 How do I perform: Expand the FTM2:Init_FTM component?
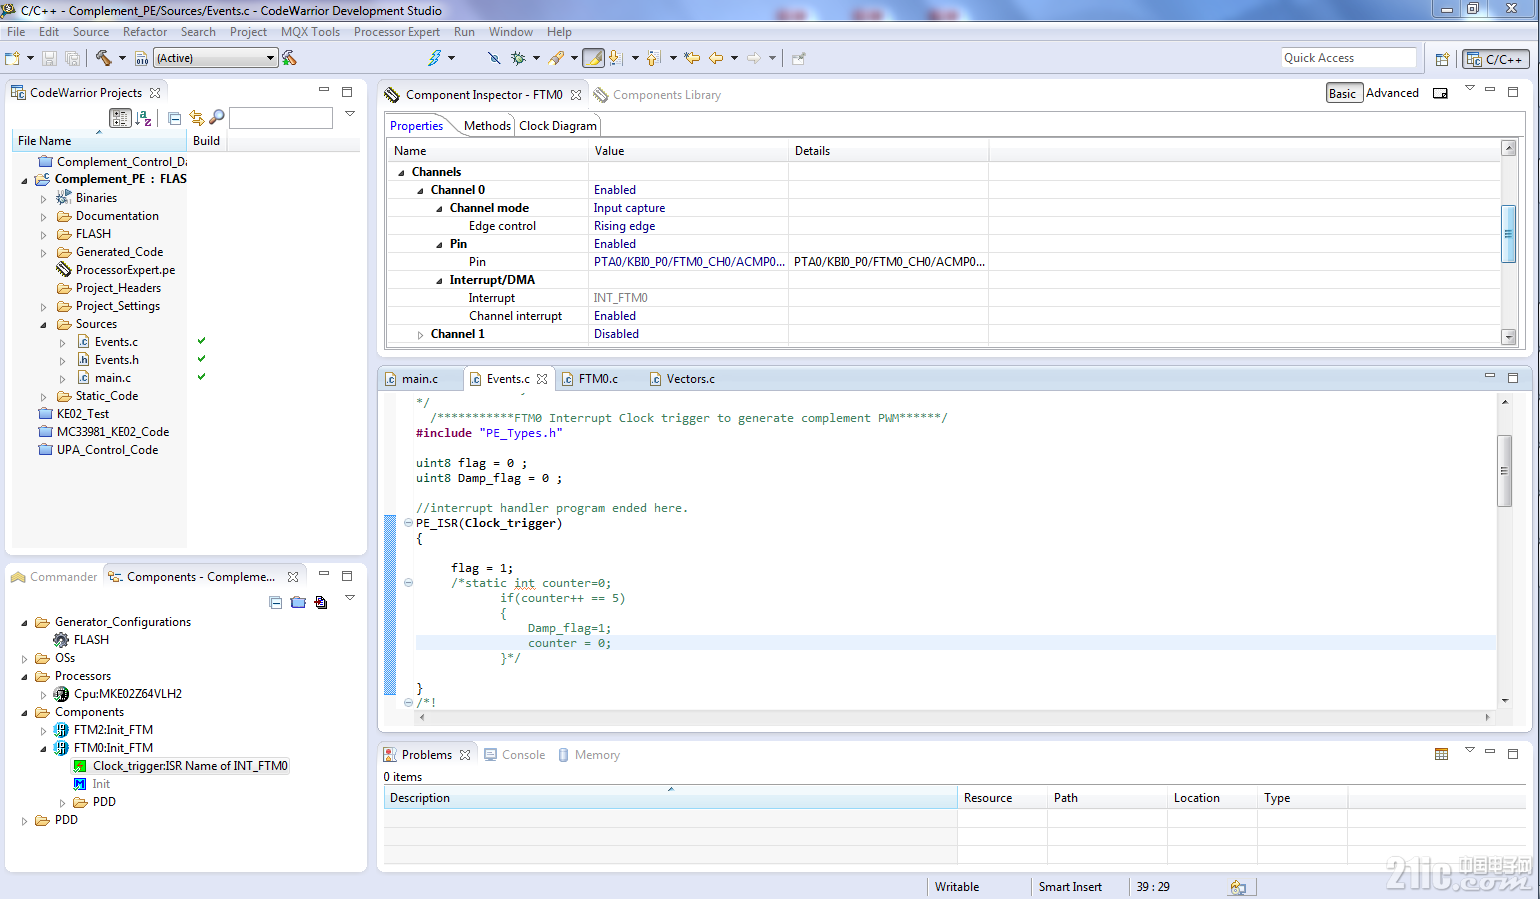coord(43,731)
